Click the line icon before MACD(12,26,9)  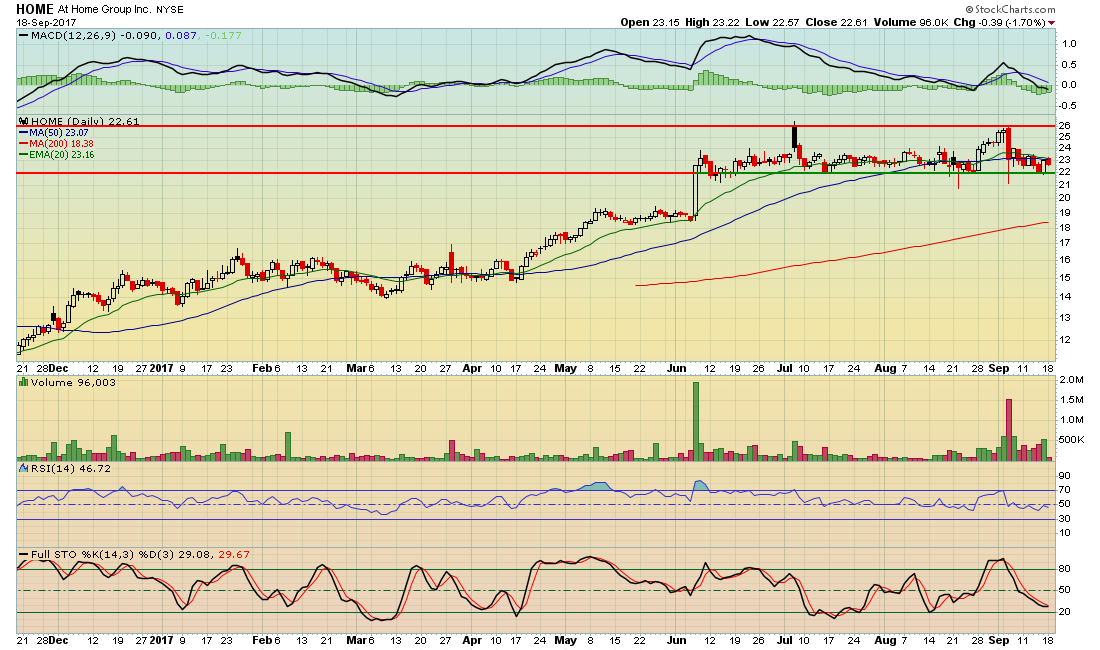pyautogui.click(x=24, y=36)
